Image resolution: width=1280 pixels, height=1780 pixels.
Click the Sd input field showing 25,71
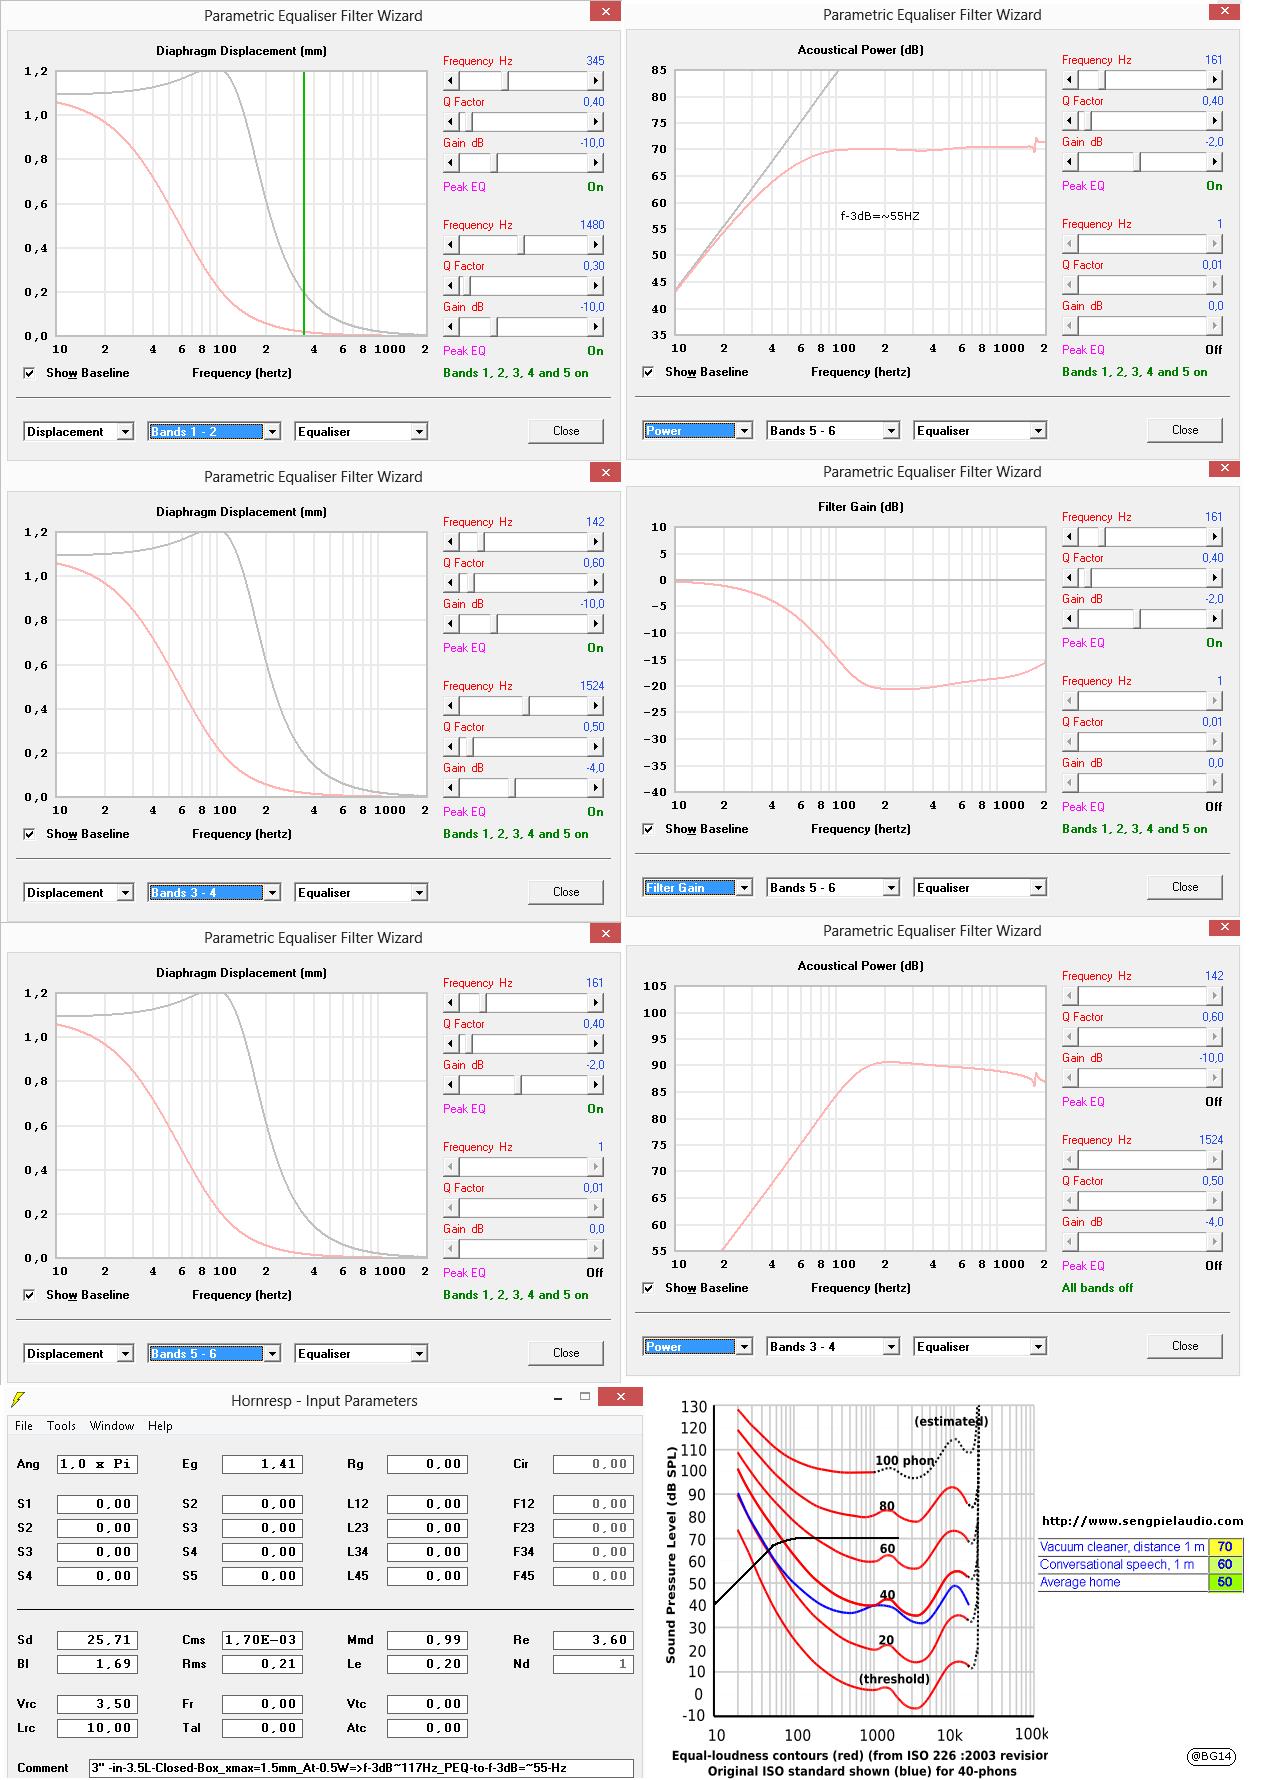(97, 1640)
